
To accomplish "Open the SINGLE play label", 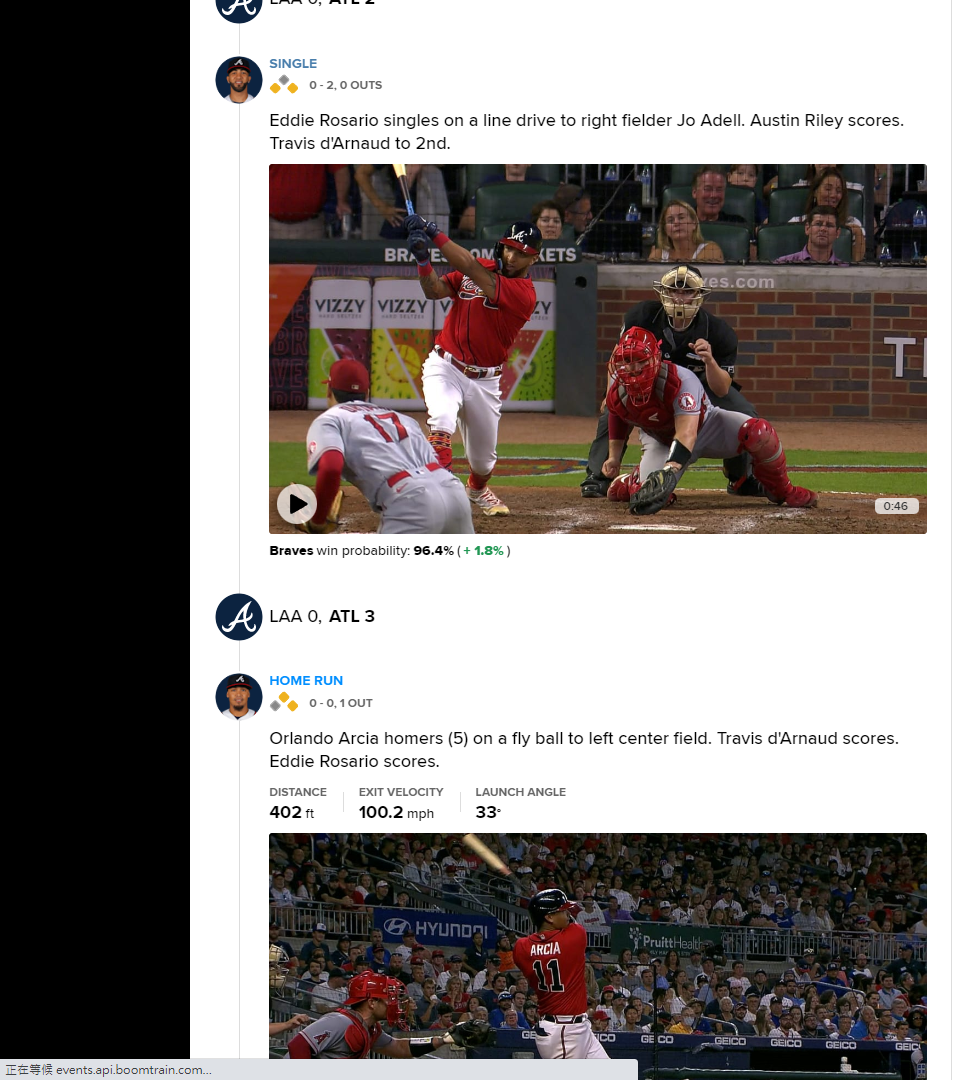I will click(x=293, y=63).
